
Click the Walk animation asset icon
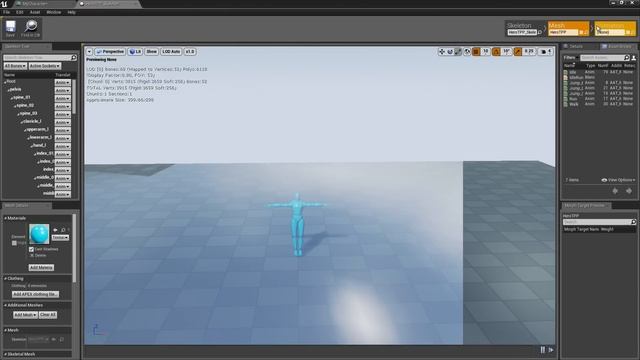[566, 104]
